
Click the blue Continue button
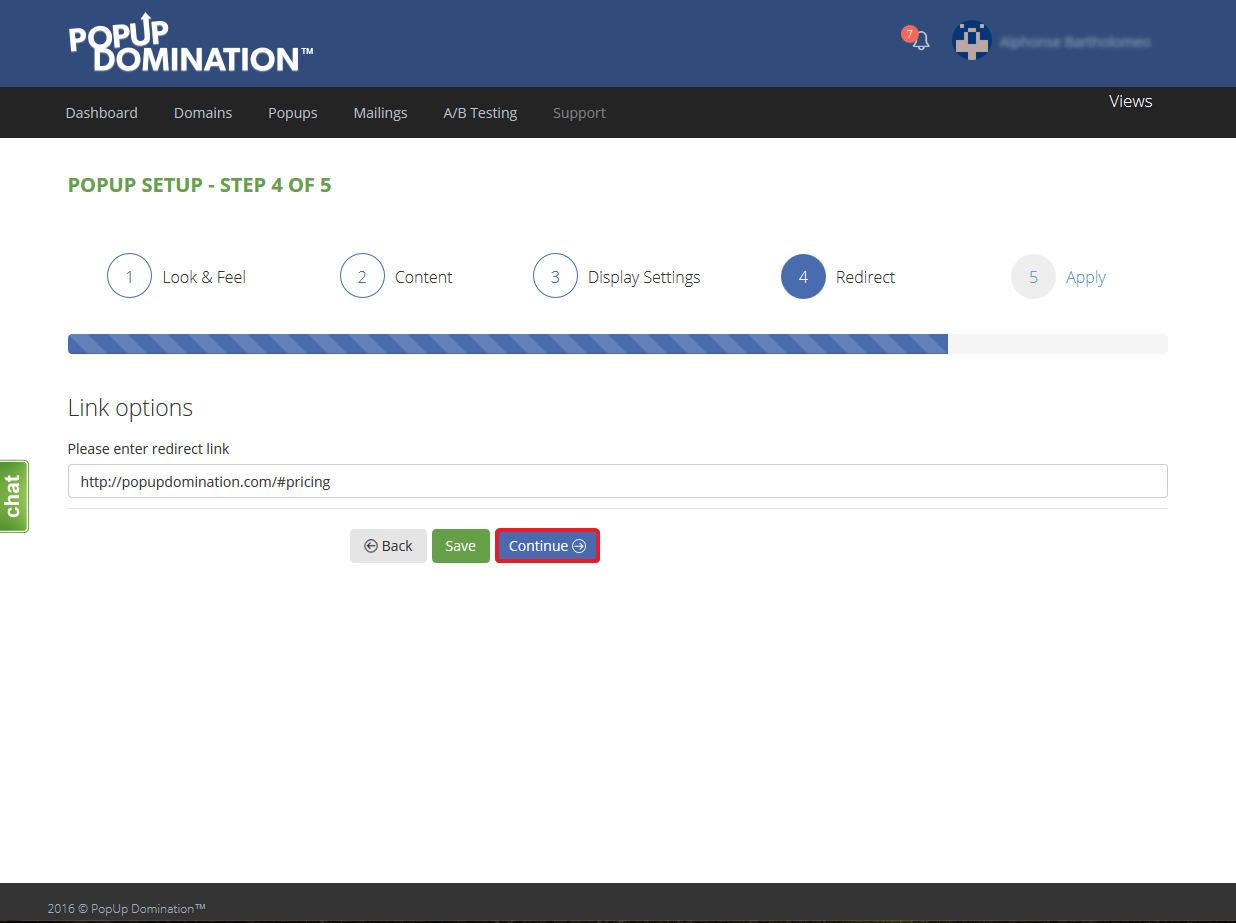(x=547, y=546)
